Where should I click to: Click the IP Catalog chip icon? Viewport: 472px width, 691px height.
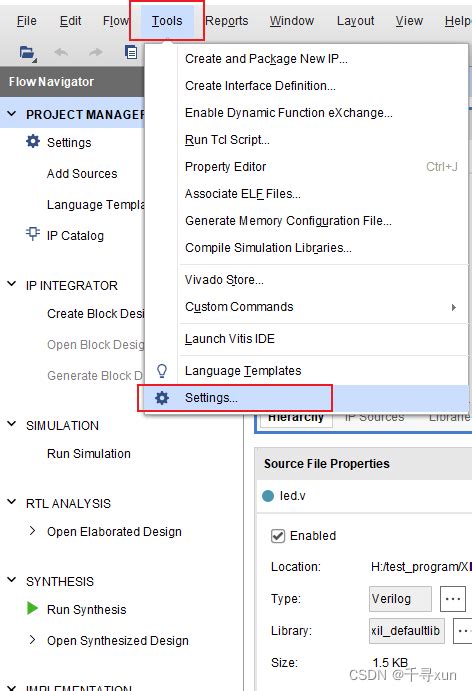(x=33, y=234)
